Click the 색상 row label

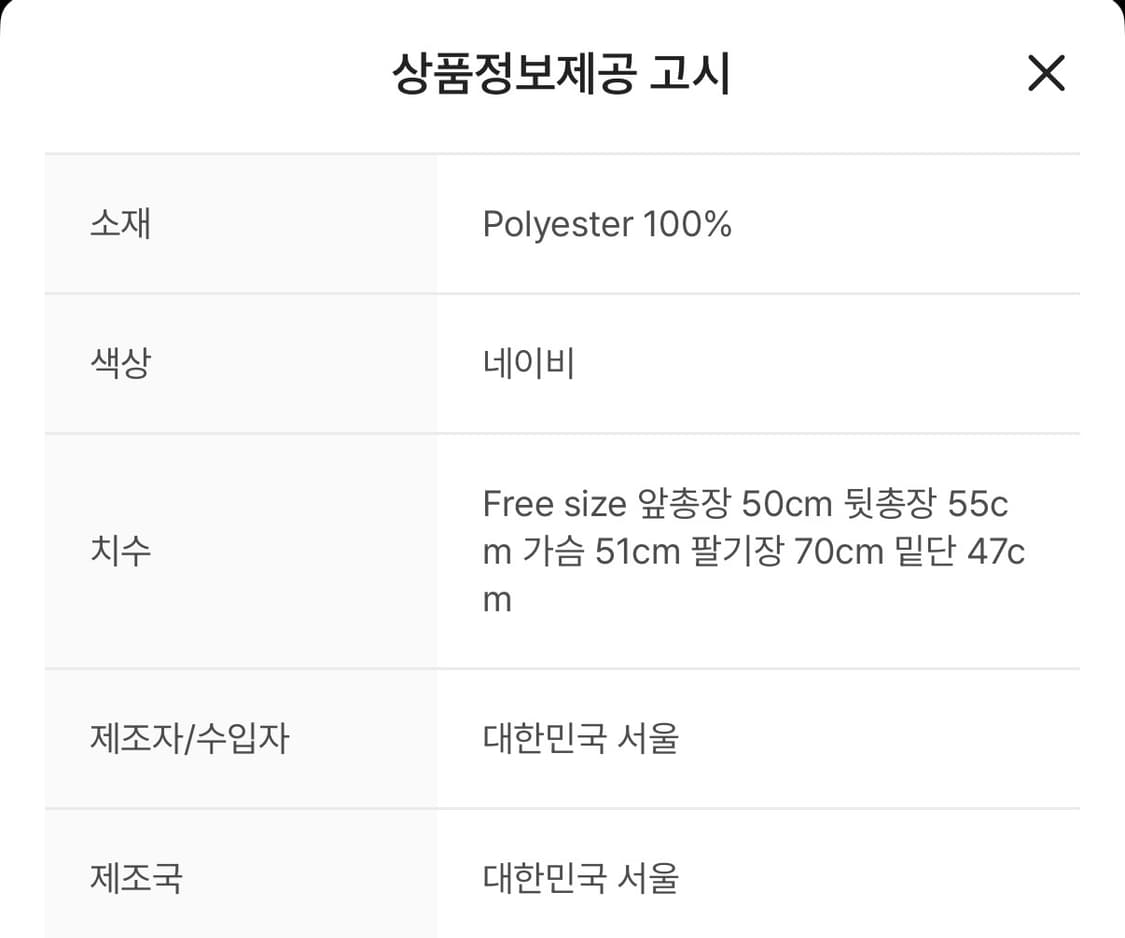pos(120,364)
